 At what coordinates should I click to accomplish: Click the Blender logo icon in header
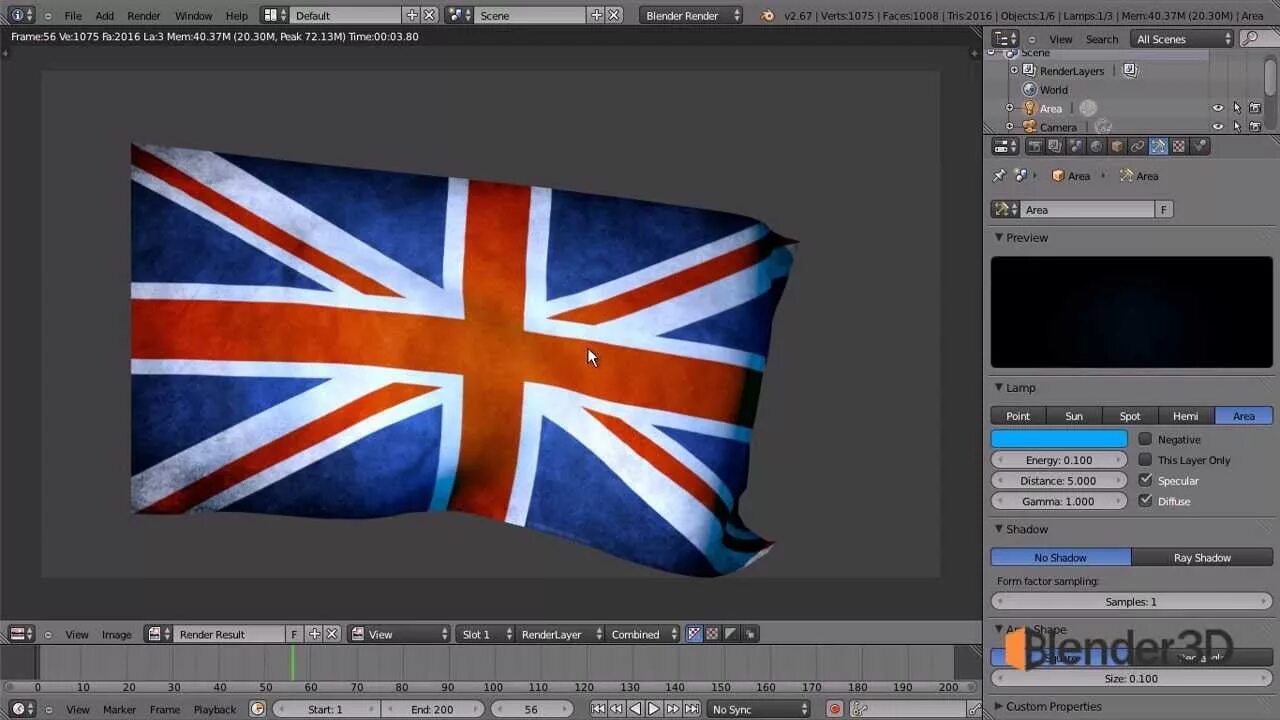tap(767, 15)
